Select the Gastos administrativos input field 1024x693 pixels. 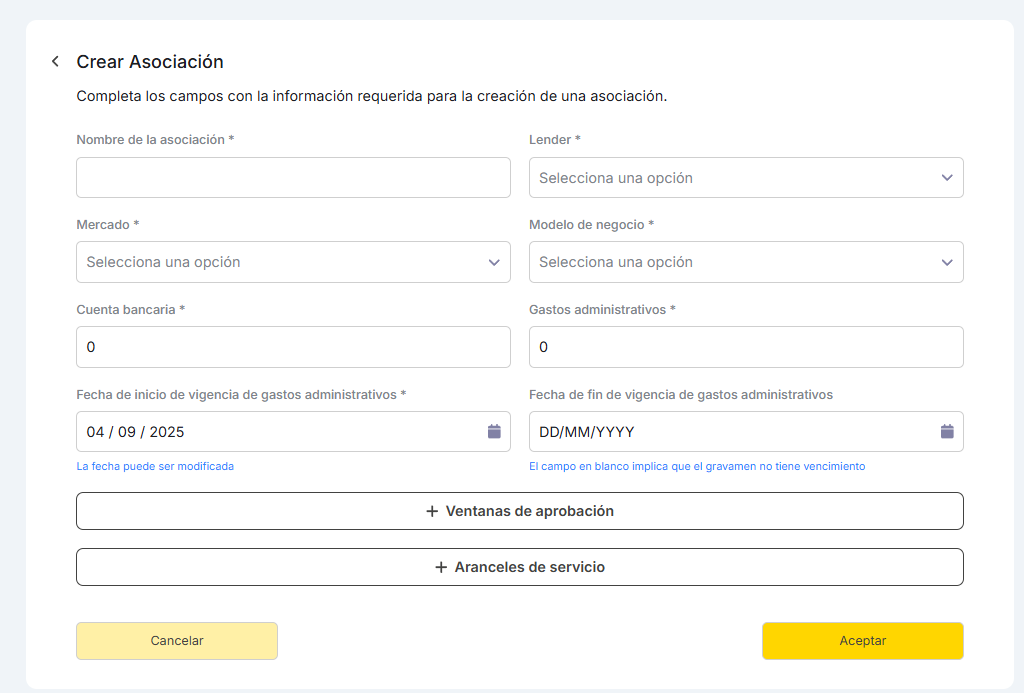pos(746,347)
